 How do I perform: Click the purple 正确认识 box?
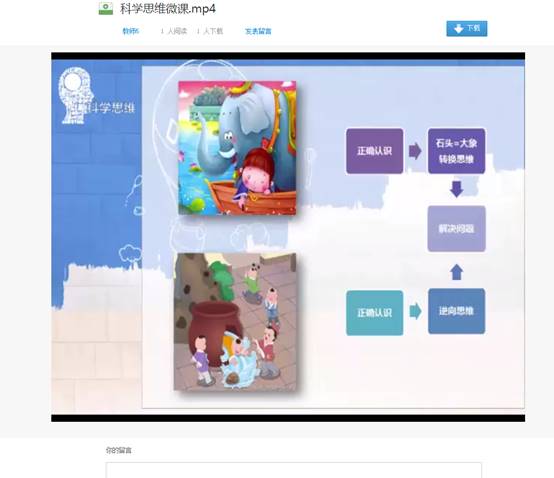point(375,151)
